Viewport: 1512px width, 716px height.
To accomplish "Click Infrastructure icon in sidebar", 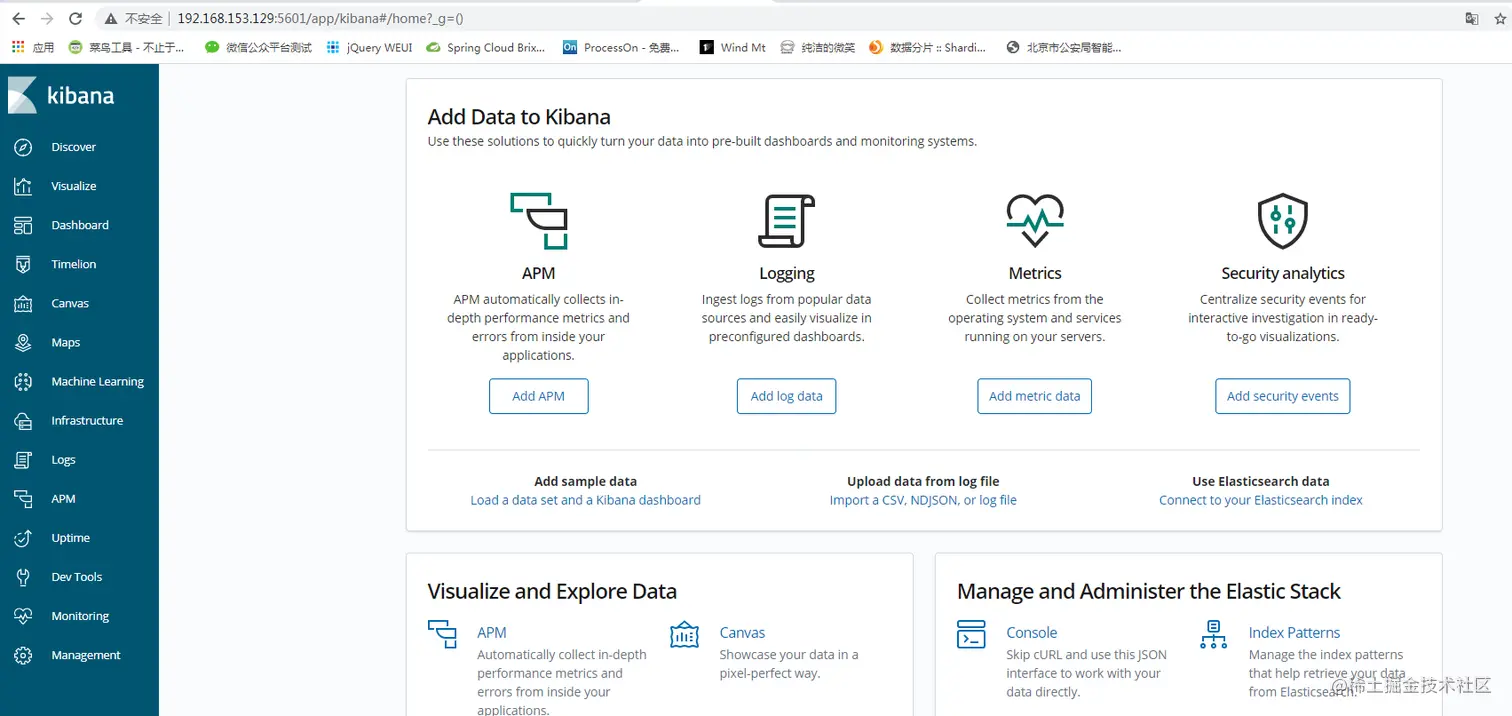I will pos(23,421).
